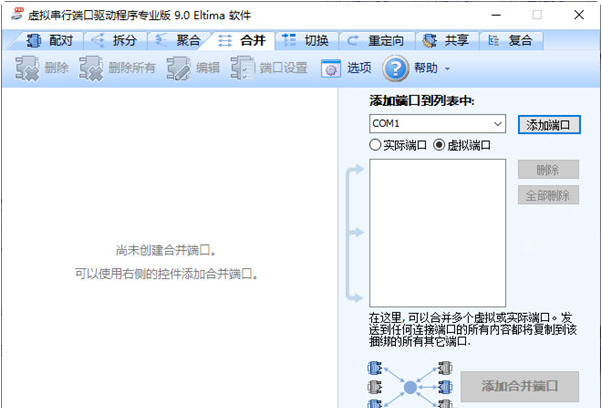Minimize the Eltima window
Screen dimensions: 602x408
[496, 15]
